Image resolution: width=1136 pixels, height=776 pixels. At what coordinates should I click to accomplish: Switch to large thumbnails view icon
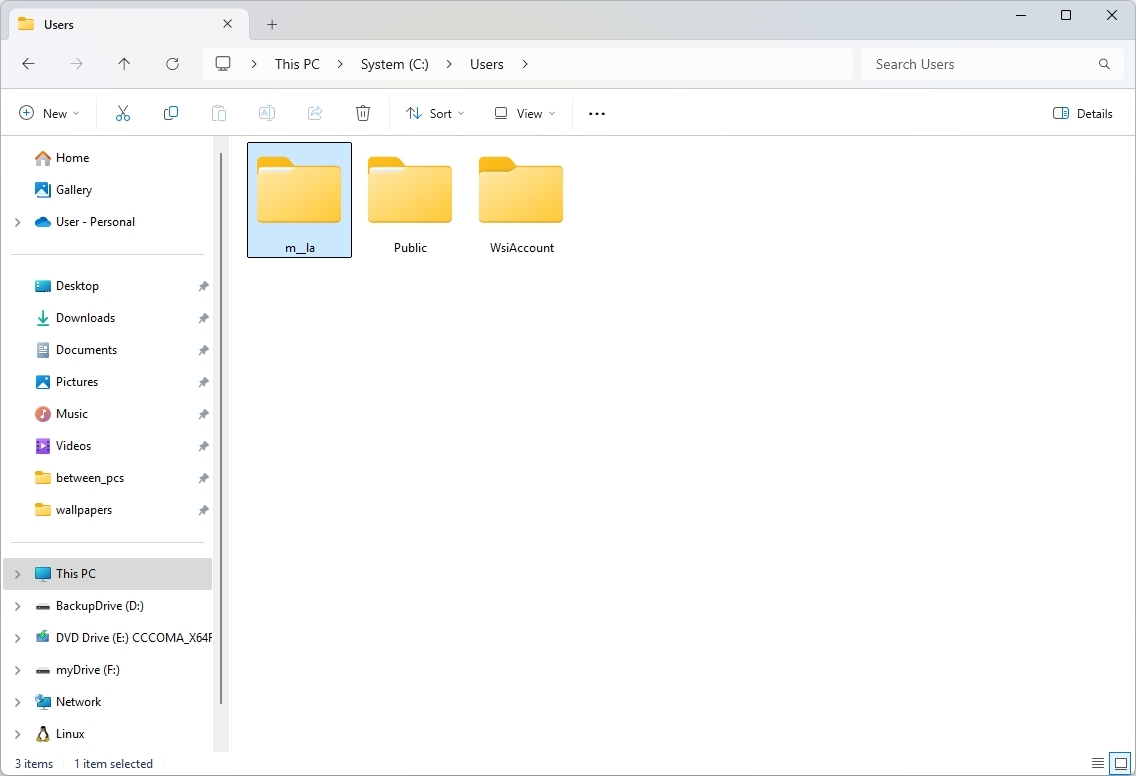point(1121,763)
